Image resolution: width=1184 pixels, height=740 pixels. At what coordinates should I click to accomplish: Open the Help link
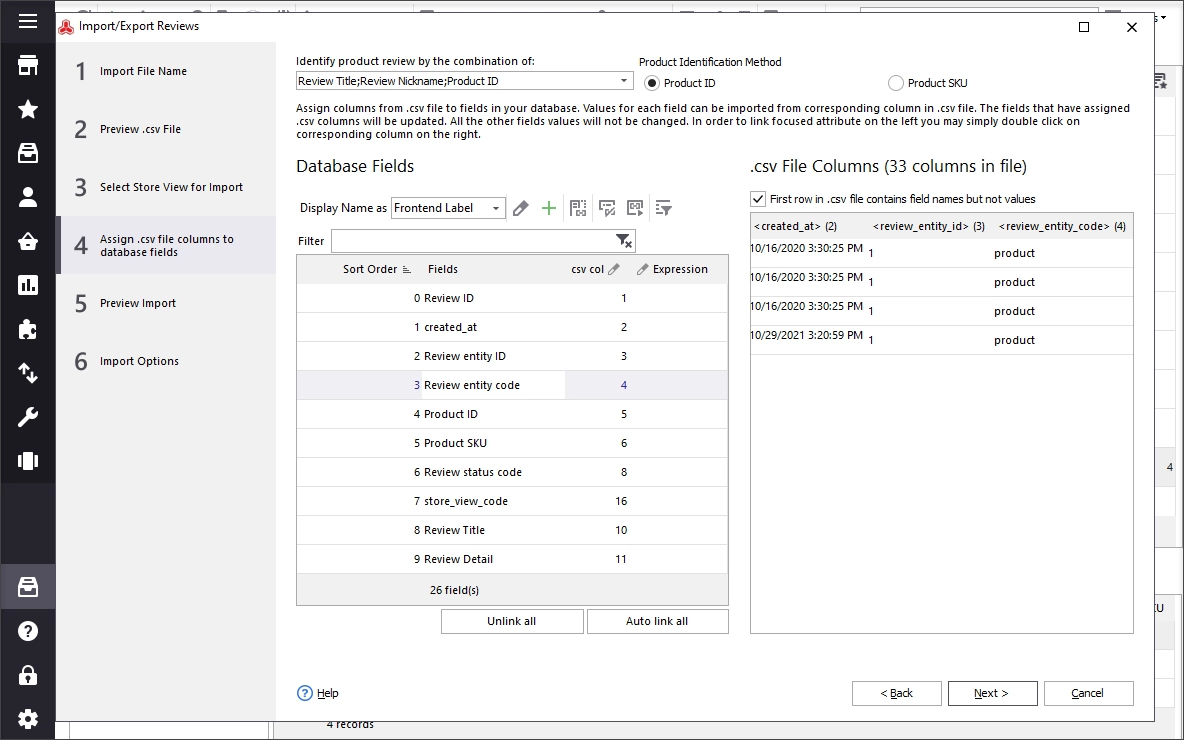tap(328, 693)
